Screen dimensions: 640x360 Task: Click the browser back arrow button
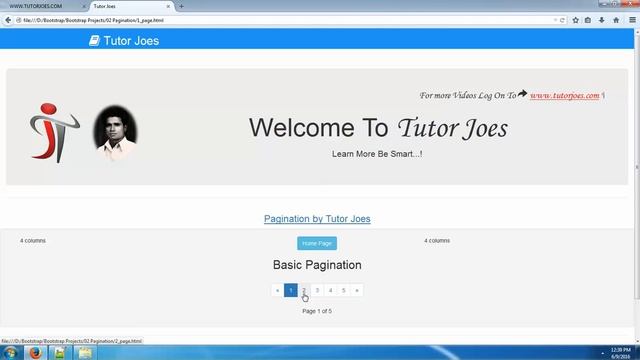[x=8, y=20]
